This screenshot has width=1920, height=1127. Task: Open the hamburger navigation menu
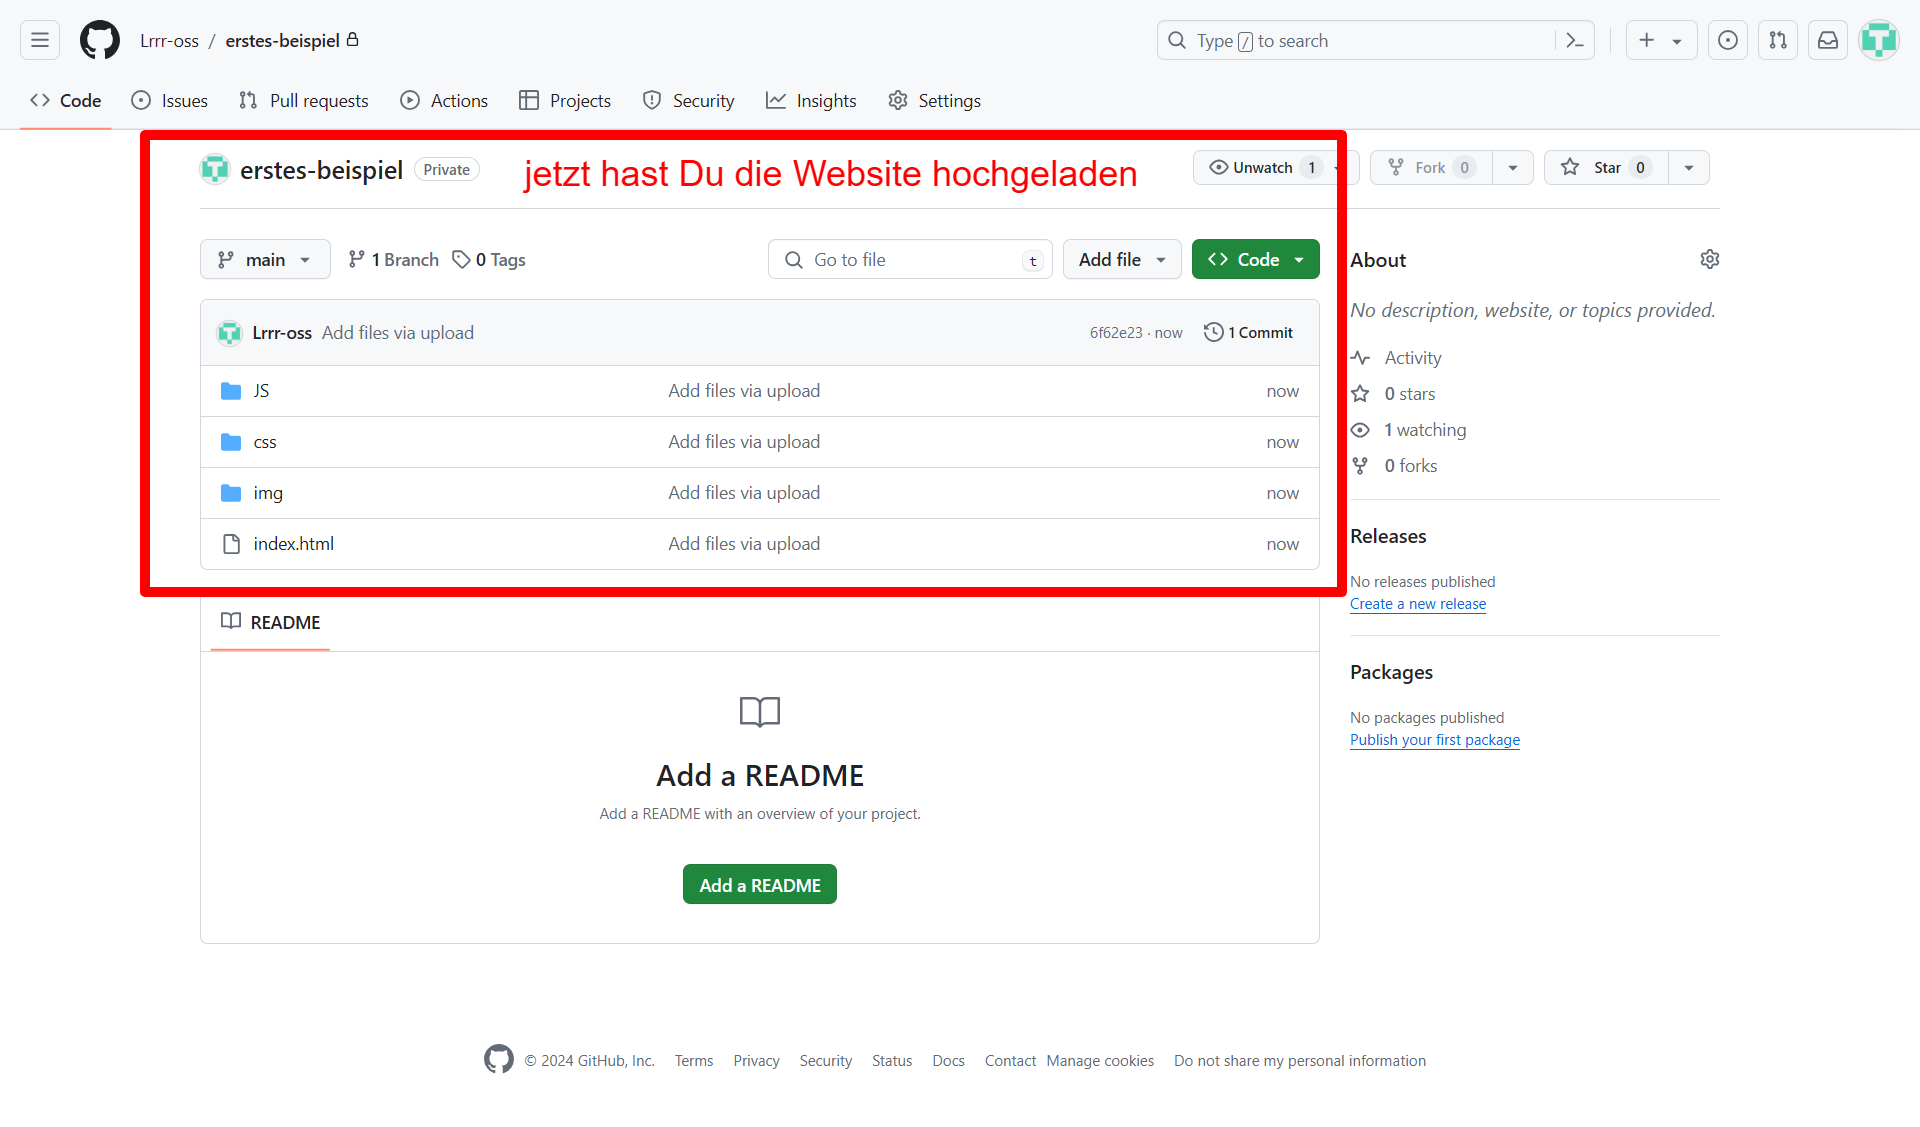(40, 40)
